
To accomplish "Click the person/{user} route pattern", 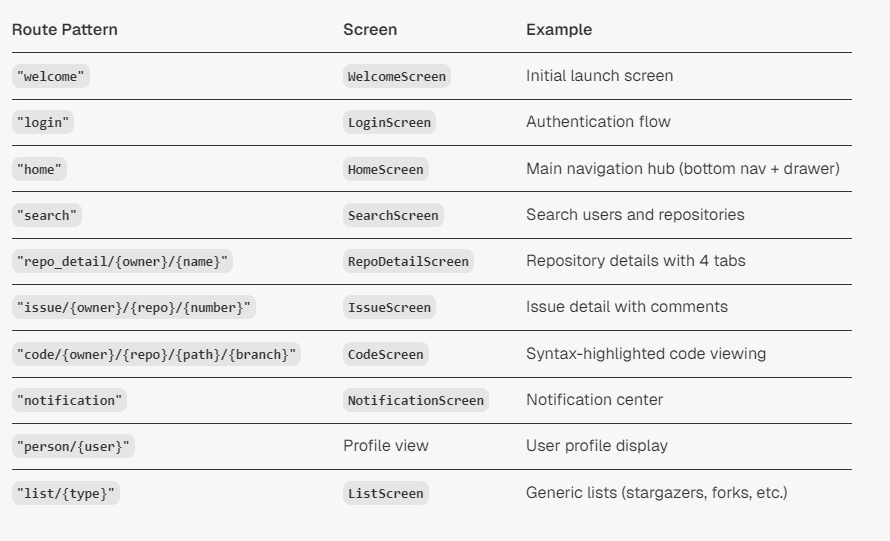I will 73,446.
